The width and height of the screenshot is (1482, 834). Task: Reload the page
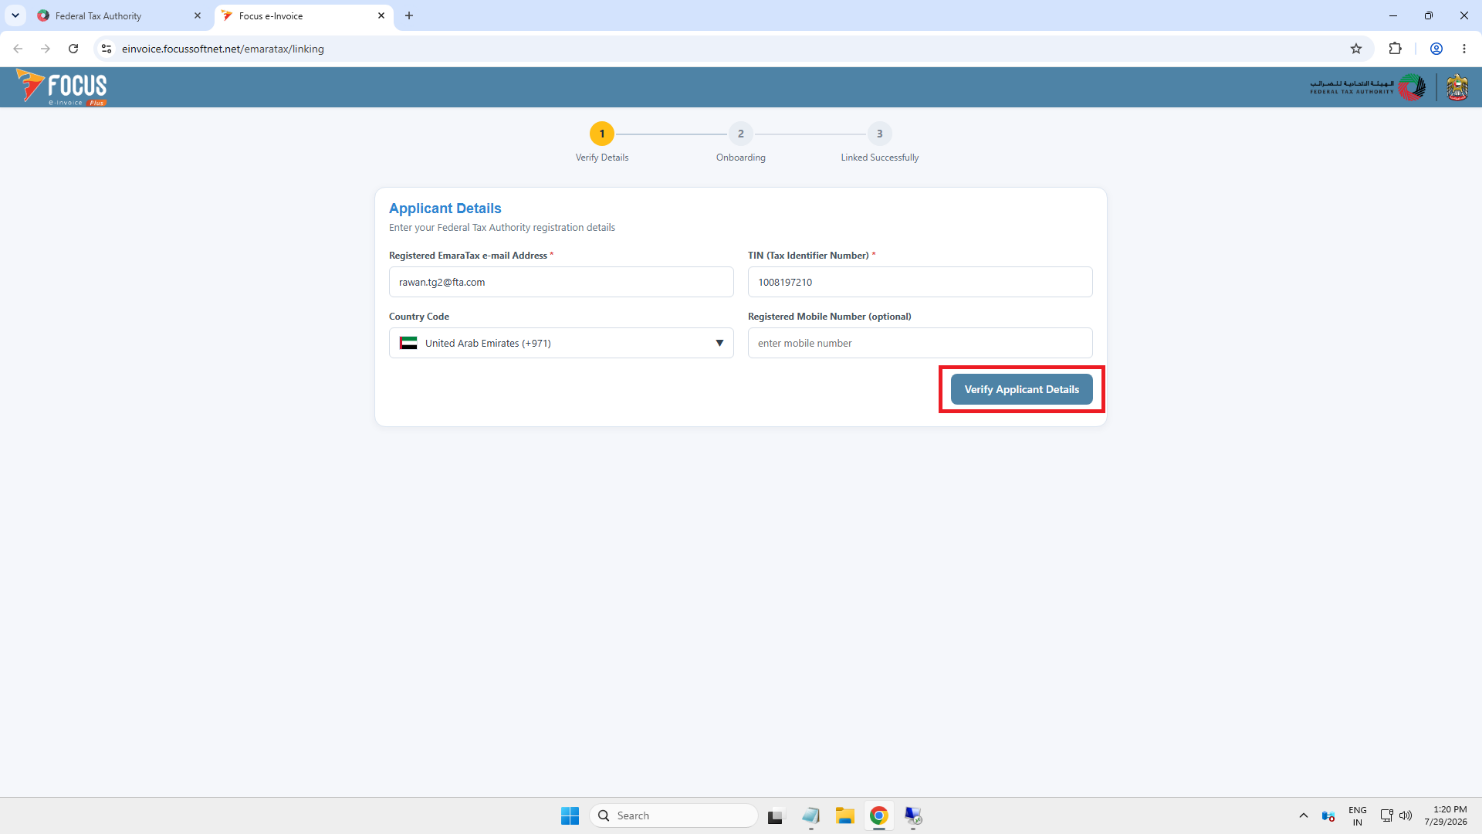coord(73,48)
